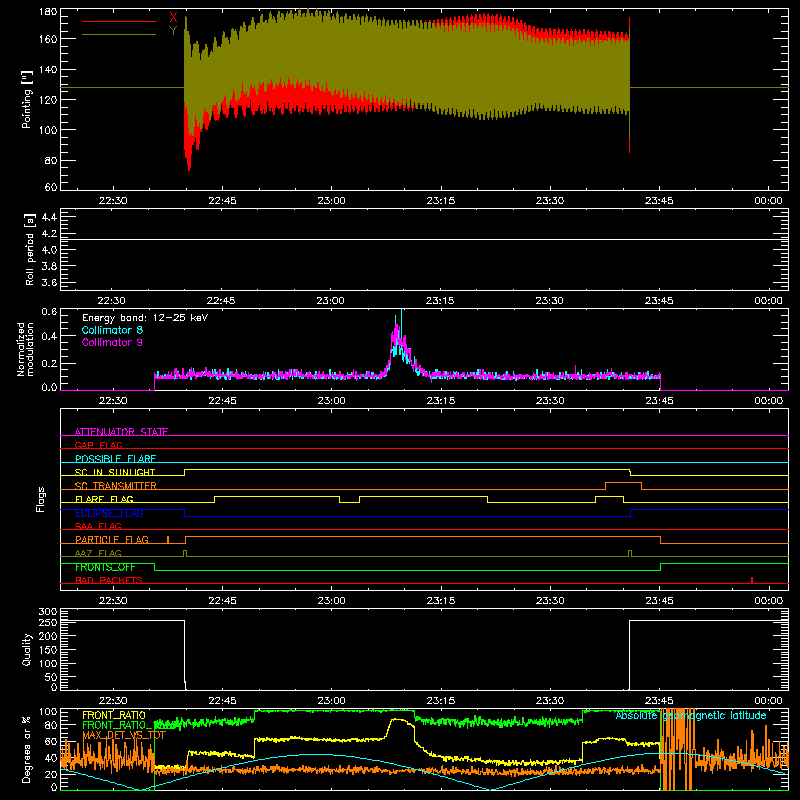This screenshot has height=800, width=800.
Task: Click the 'Absolute geomagnetic latitude' label
Action: [691, 715]
